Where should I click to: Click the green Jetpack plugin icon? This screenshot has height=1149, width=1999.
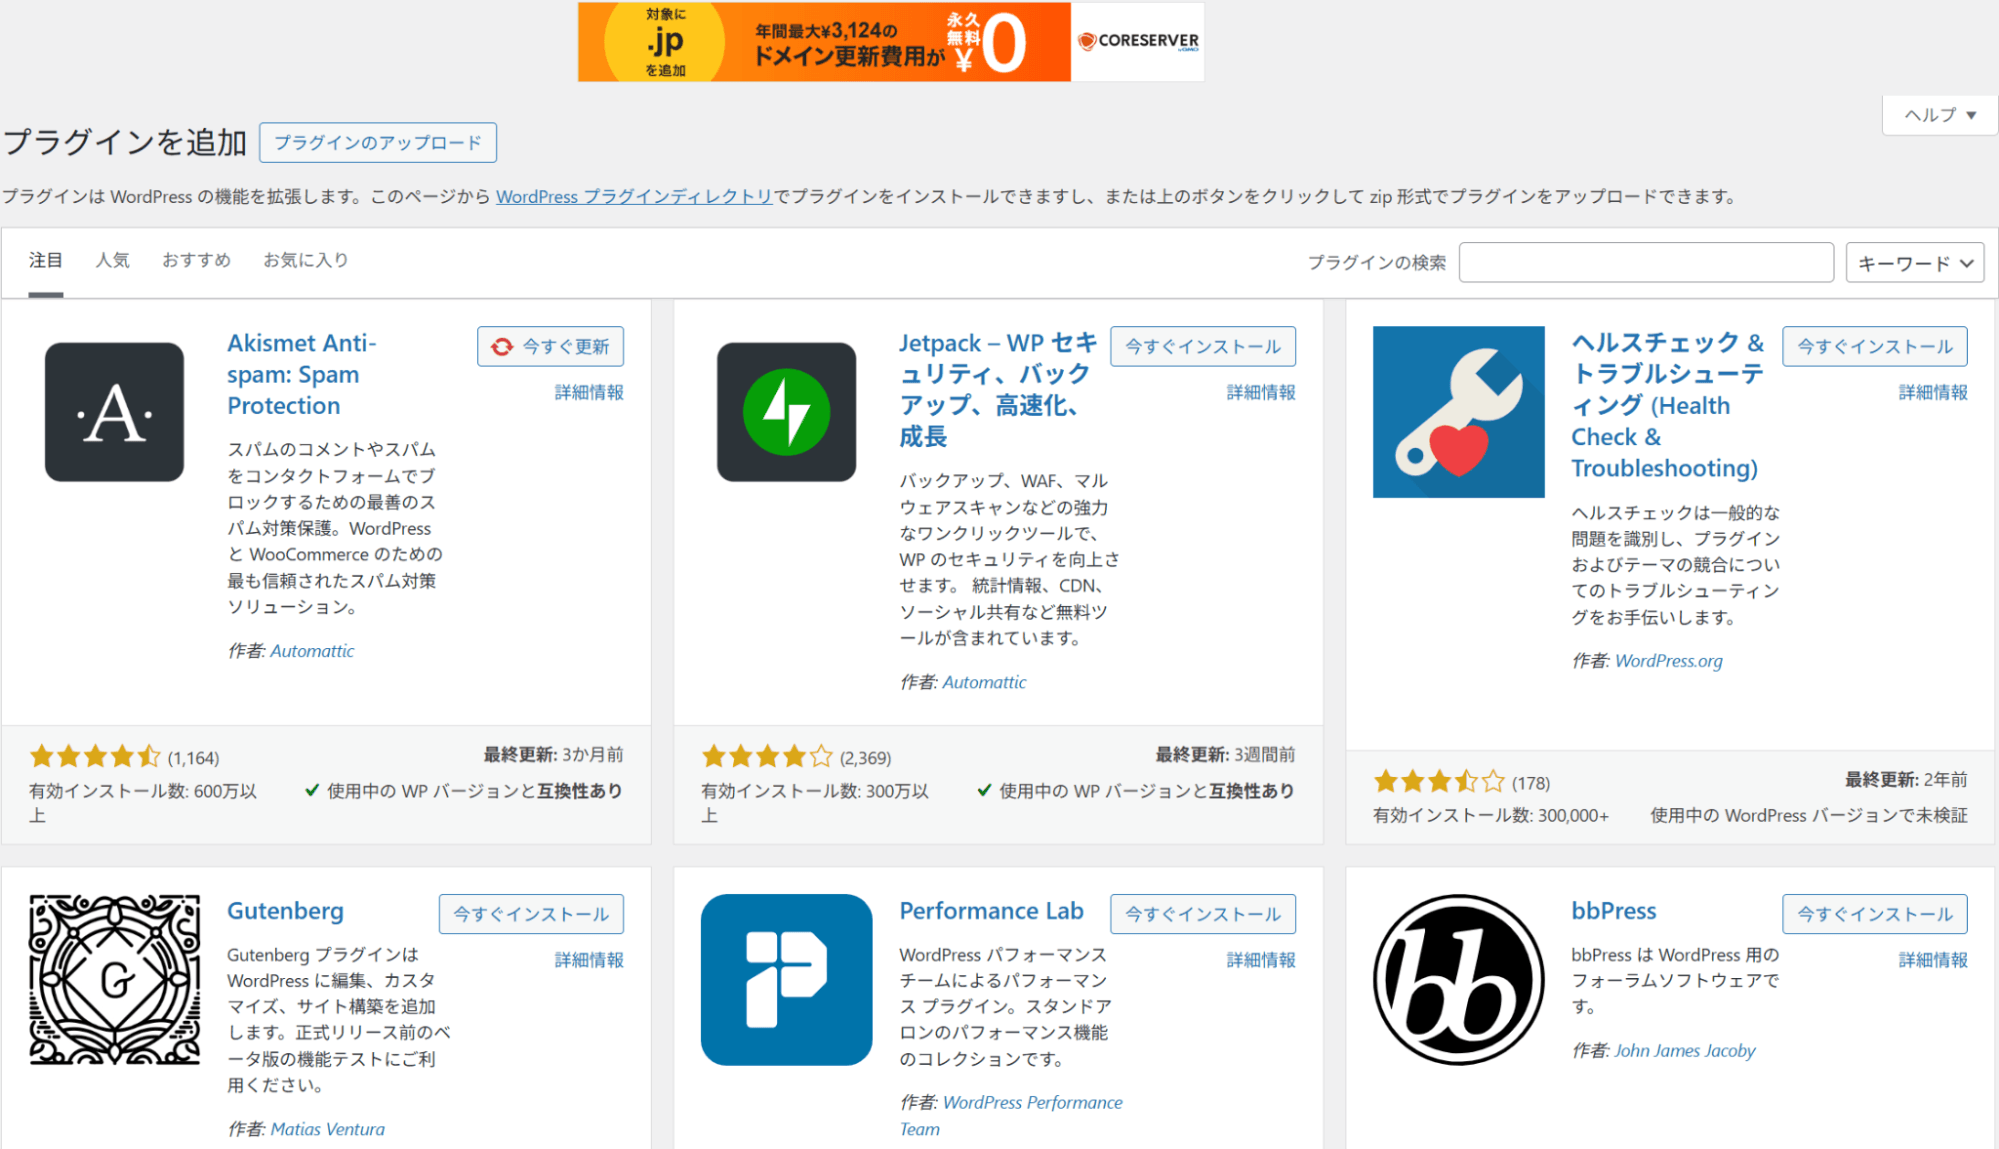[785, 411]
